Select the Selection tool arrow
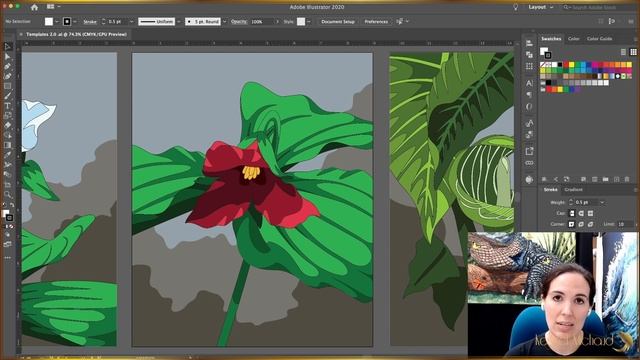 (7, 47)
